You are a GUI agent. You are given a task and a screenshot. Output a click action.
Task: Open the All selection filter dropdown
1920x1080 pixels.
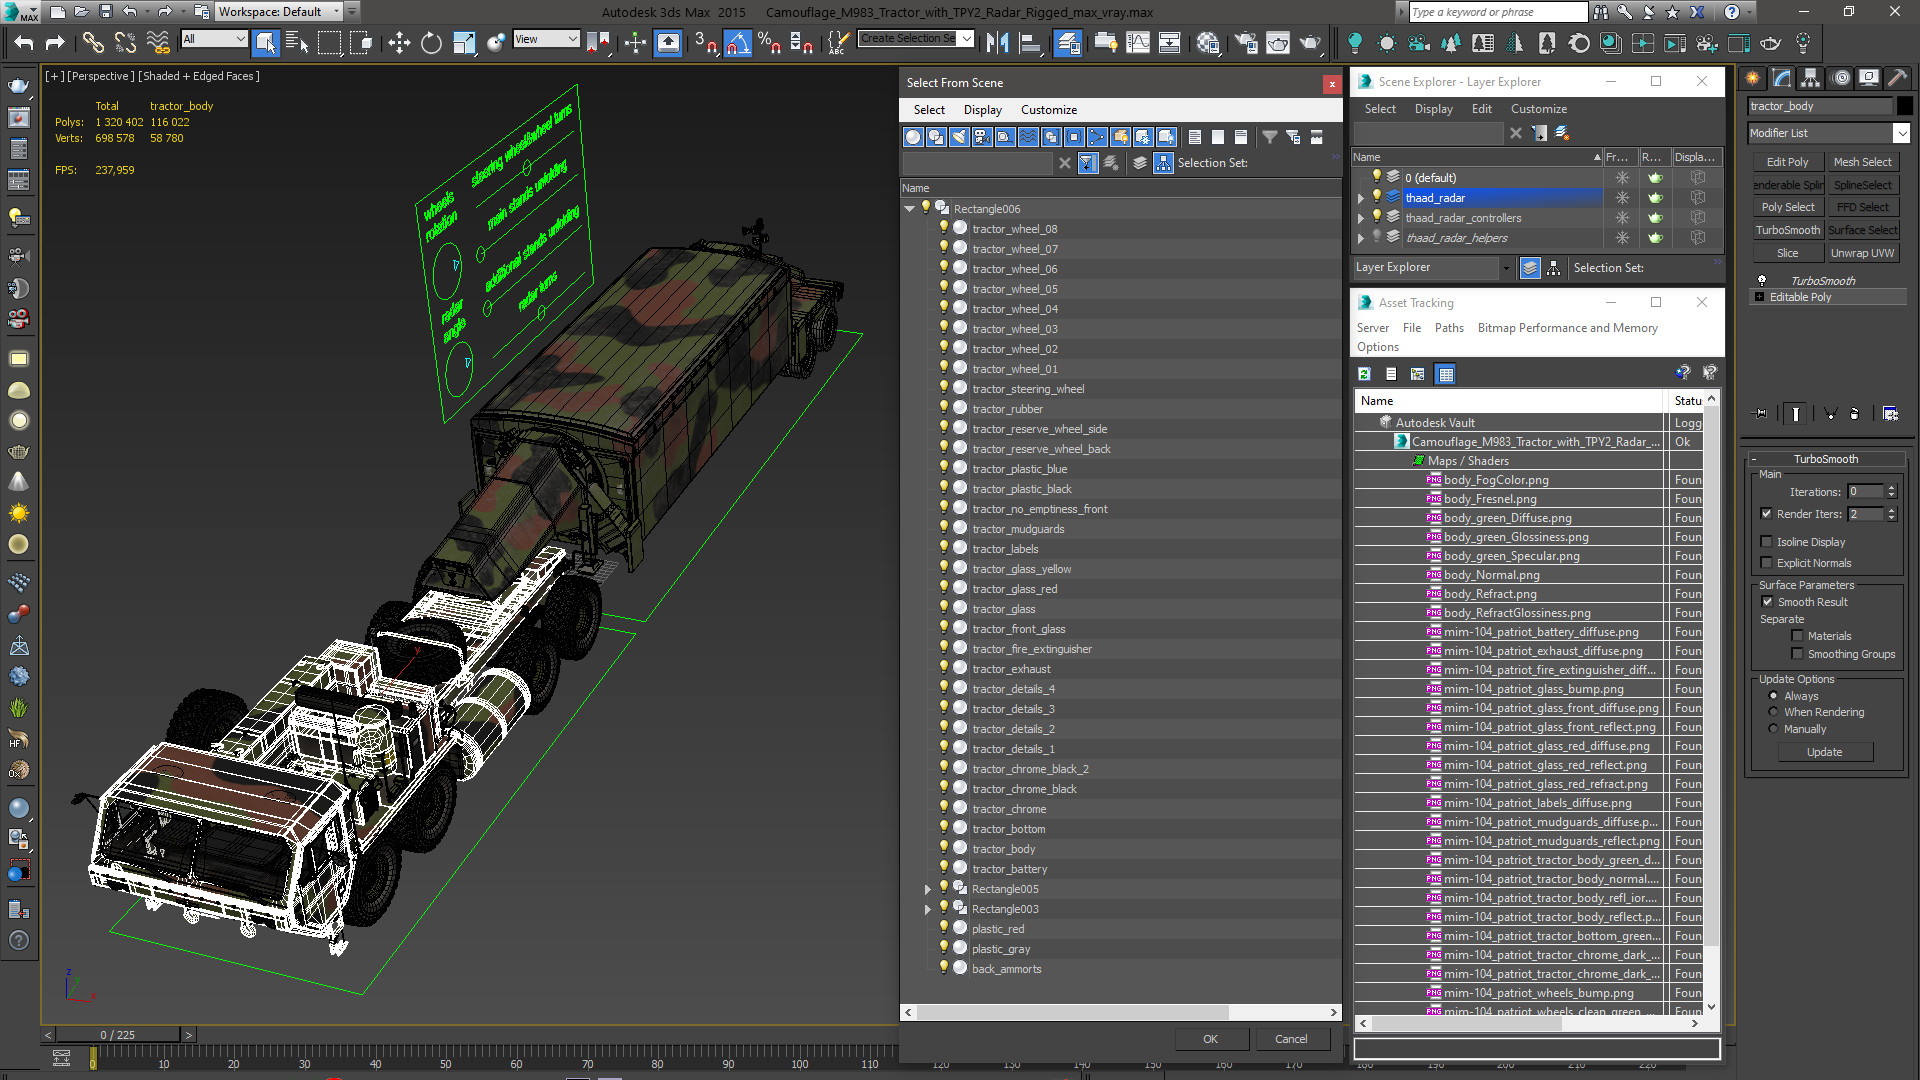coord(214,39)
